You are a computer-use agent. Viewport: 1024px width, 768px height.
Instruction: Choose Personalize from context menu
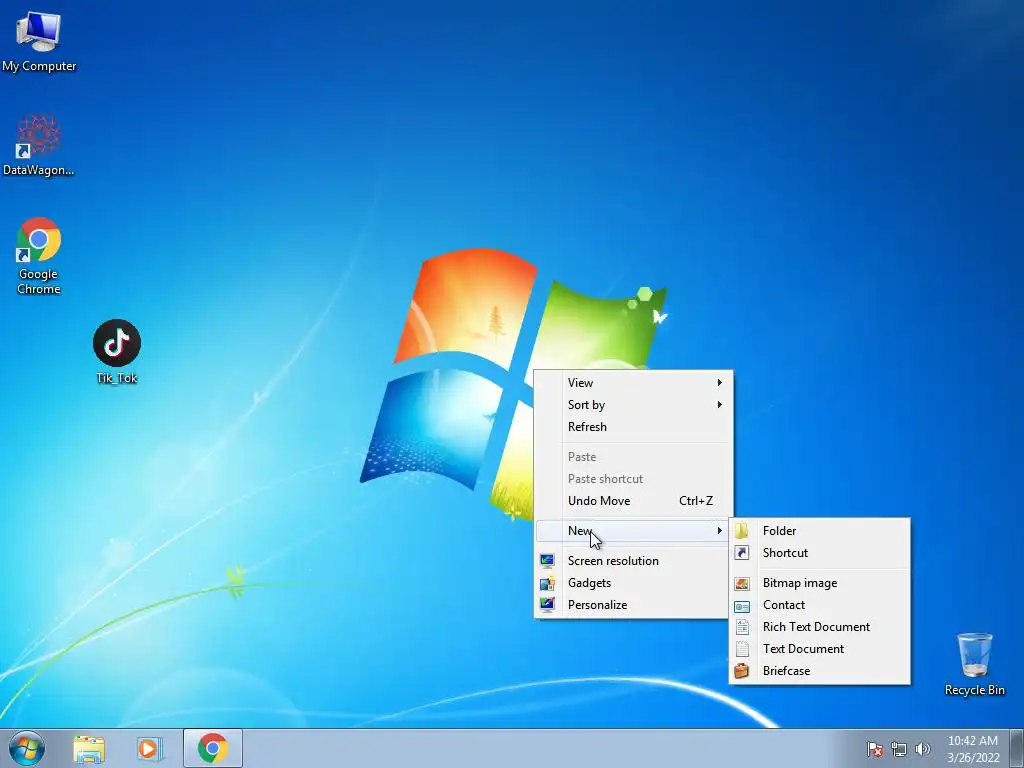[633, 605]
